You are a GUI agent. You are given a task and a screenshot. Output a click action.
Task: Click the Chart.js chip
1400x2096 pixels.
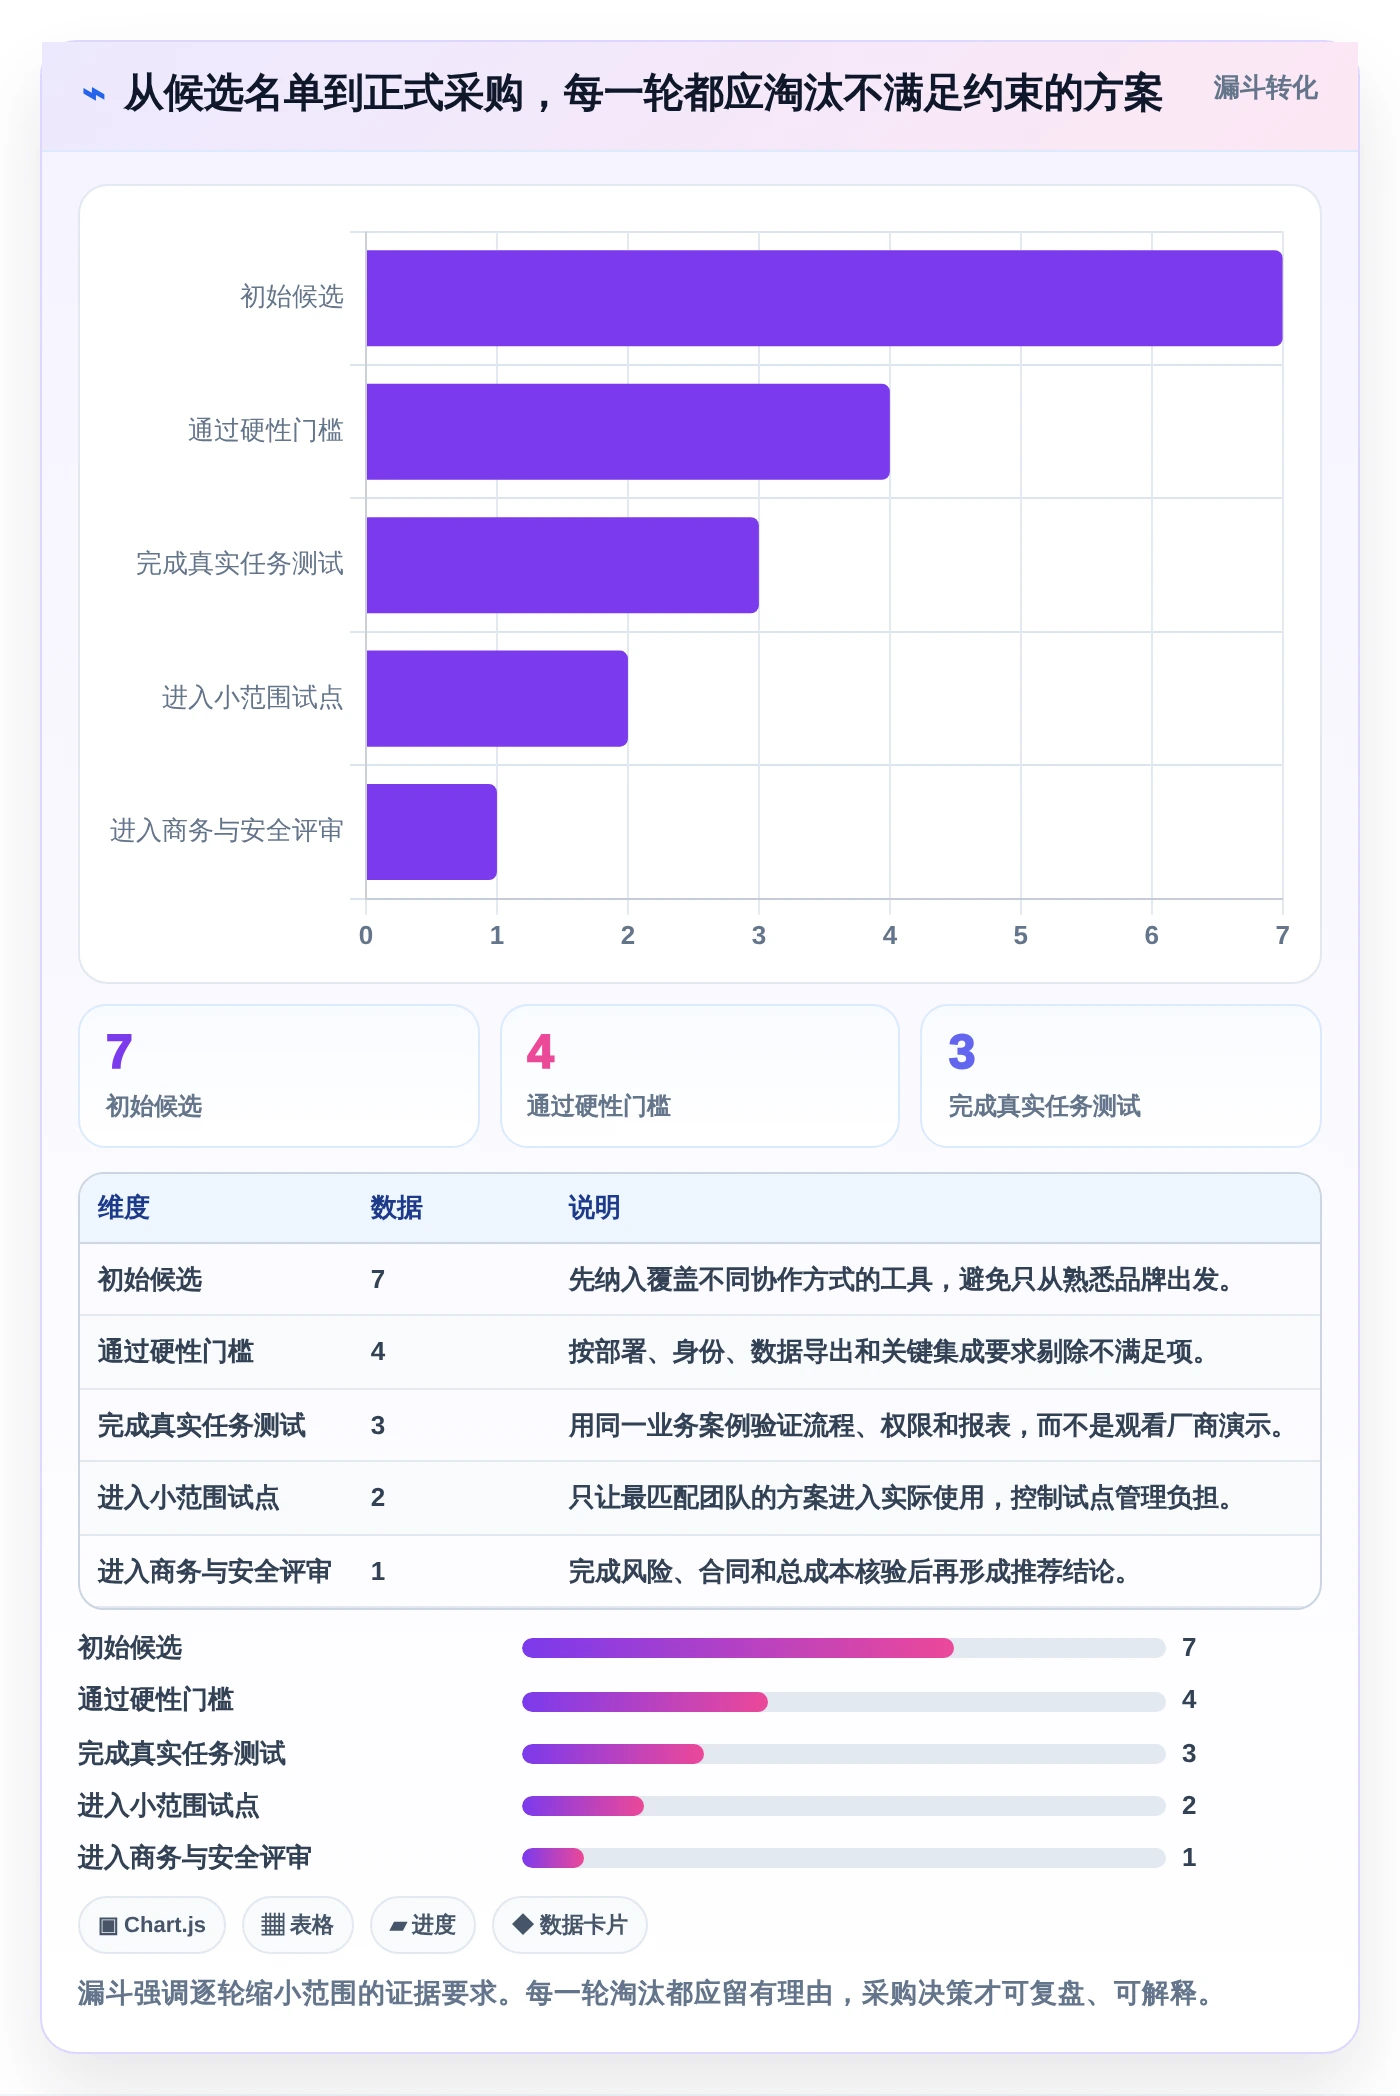click(x=152, y=1925)
